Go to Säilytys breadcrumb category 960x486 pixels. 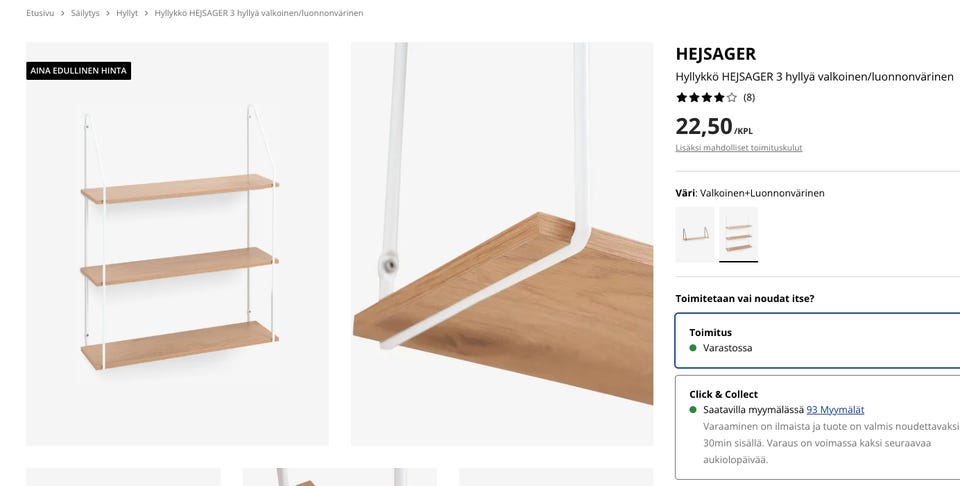tap(85, 13)
